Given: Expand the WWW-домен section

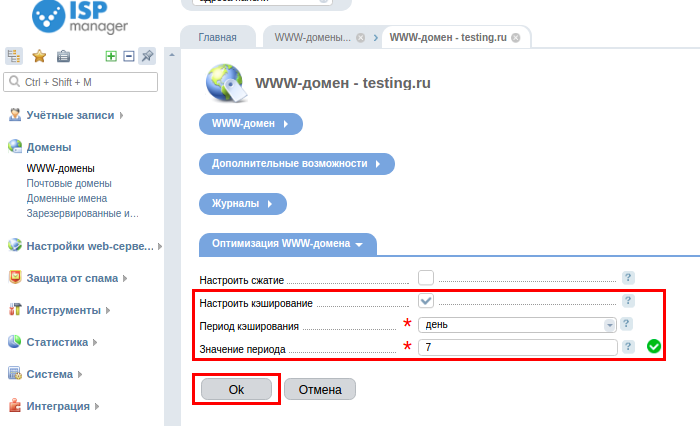Looking at the screenshot, I should point(251,124).
